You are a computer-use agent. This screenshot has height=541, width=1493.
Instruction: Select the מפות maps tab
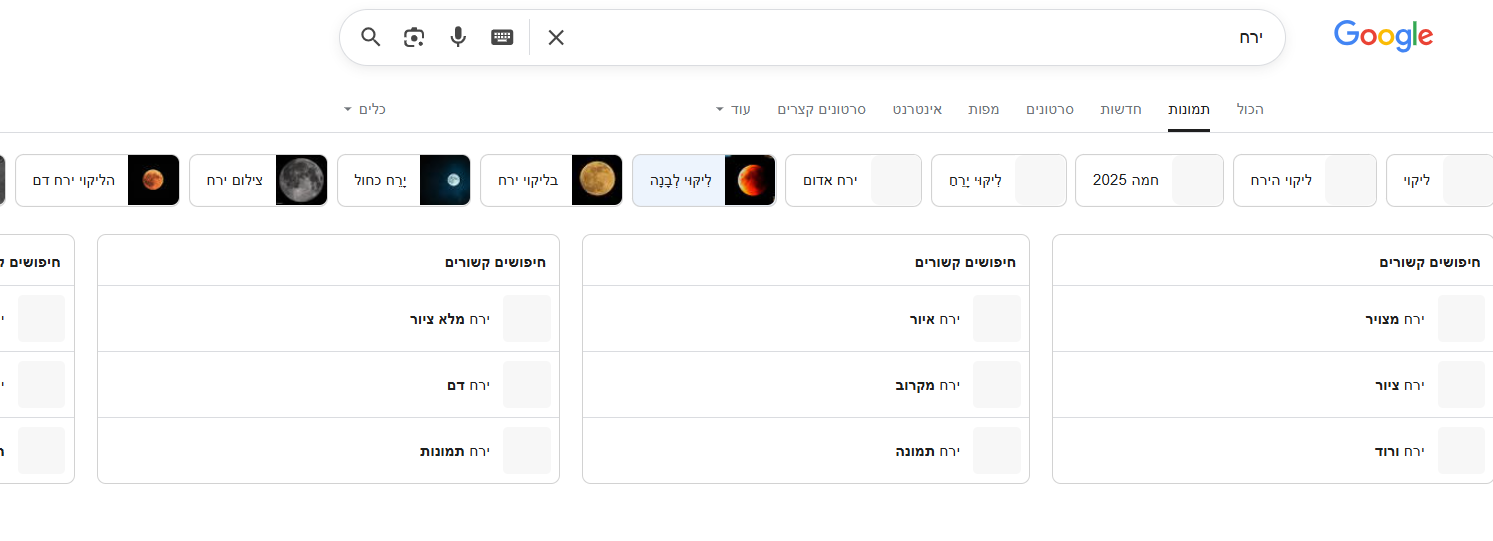point(984,109)
